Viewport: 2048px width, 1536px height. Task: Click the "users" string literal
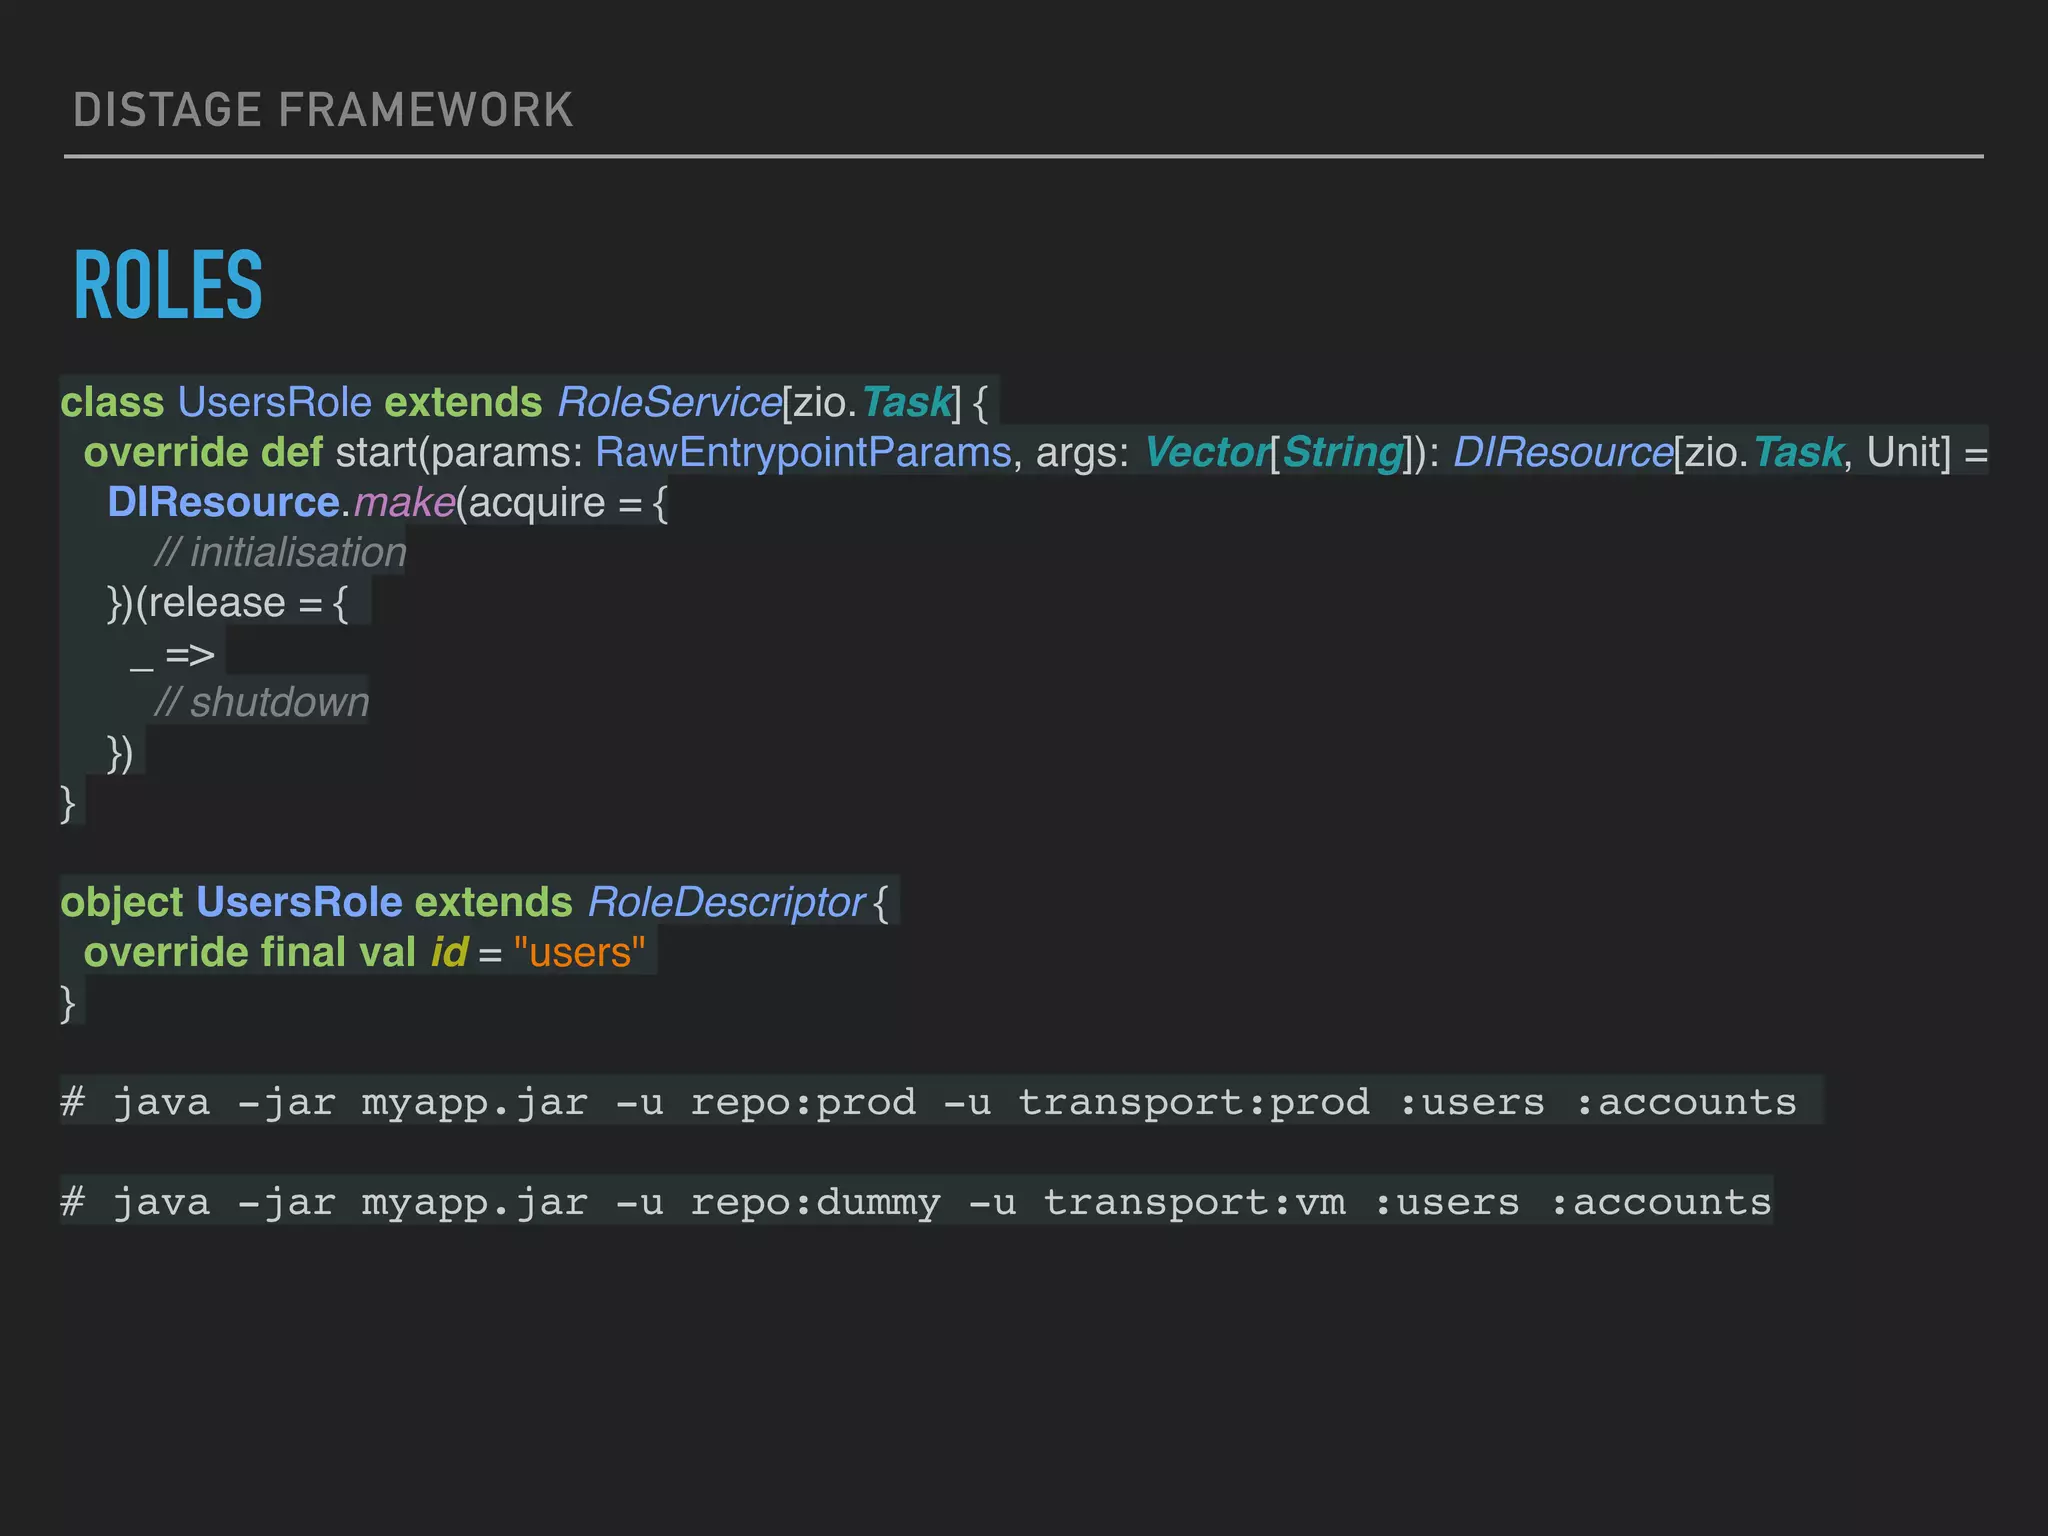[x=579, y=952]
